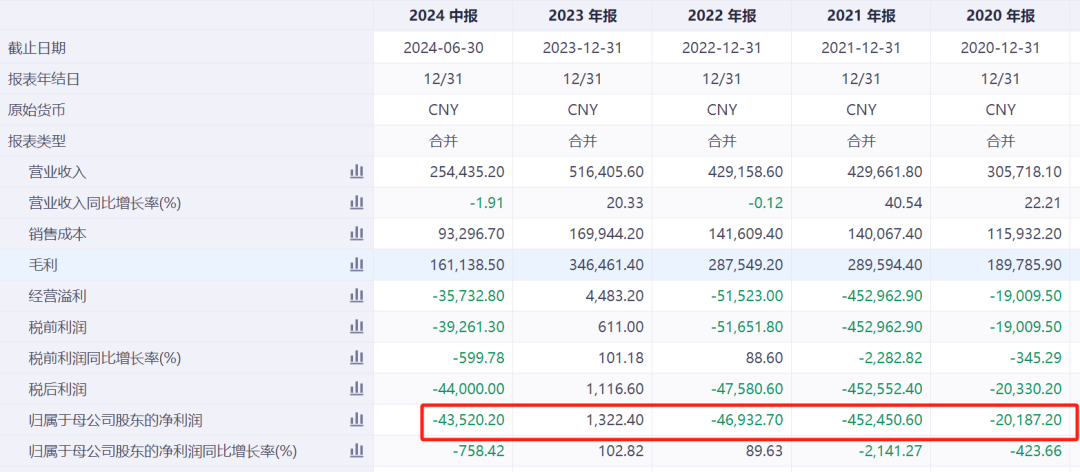This screenshot has width=1080, height=472.
Task: Click revenue value 254,435.20
Action: click(467, 172)
